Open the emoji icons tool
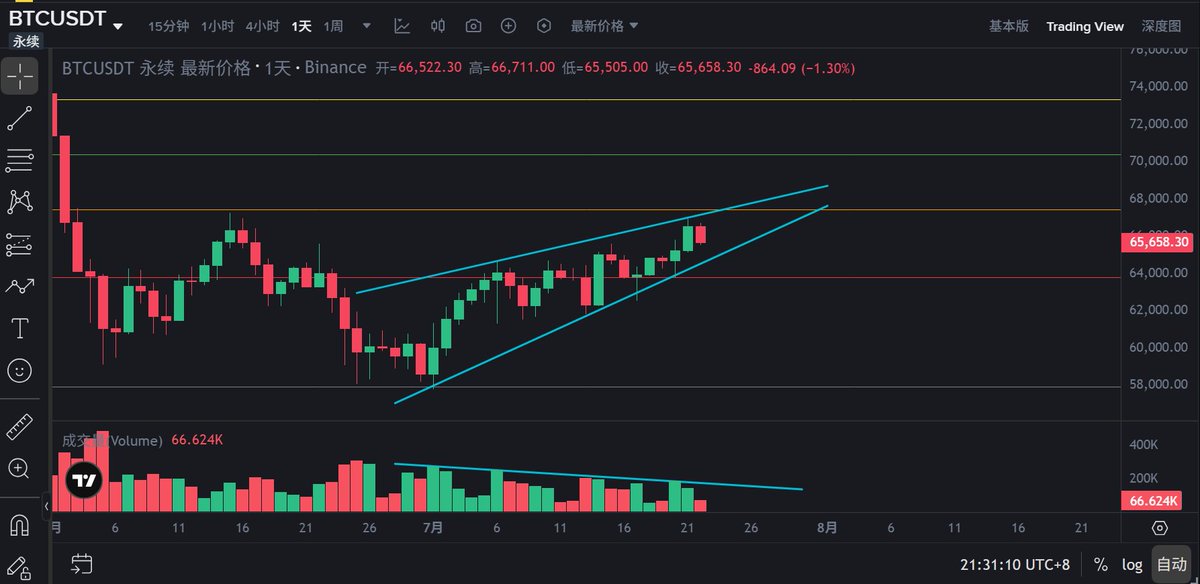This screenshot has width=1200, height=584. 19,371
